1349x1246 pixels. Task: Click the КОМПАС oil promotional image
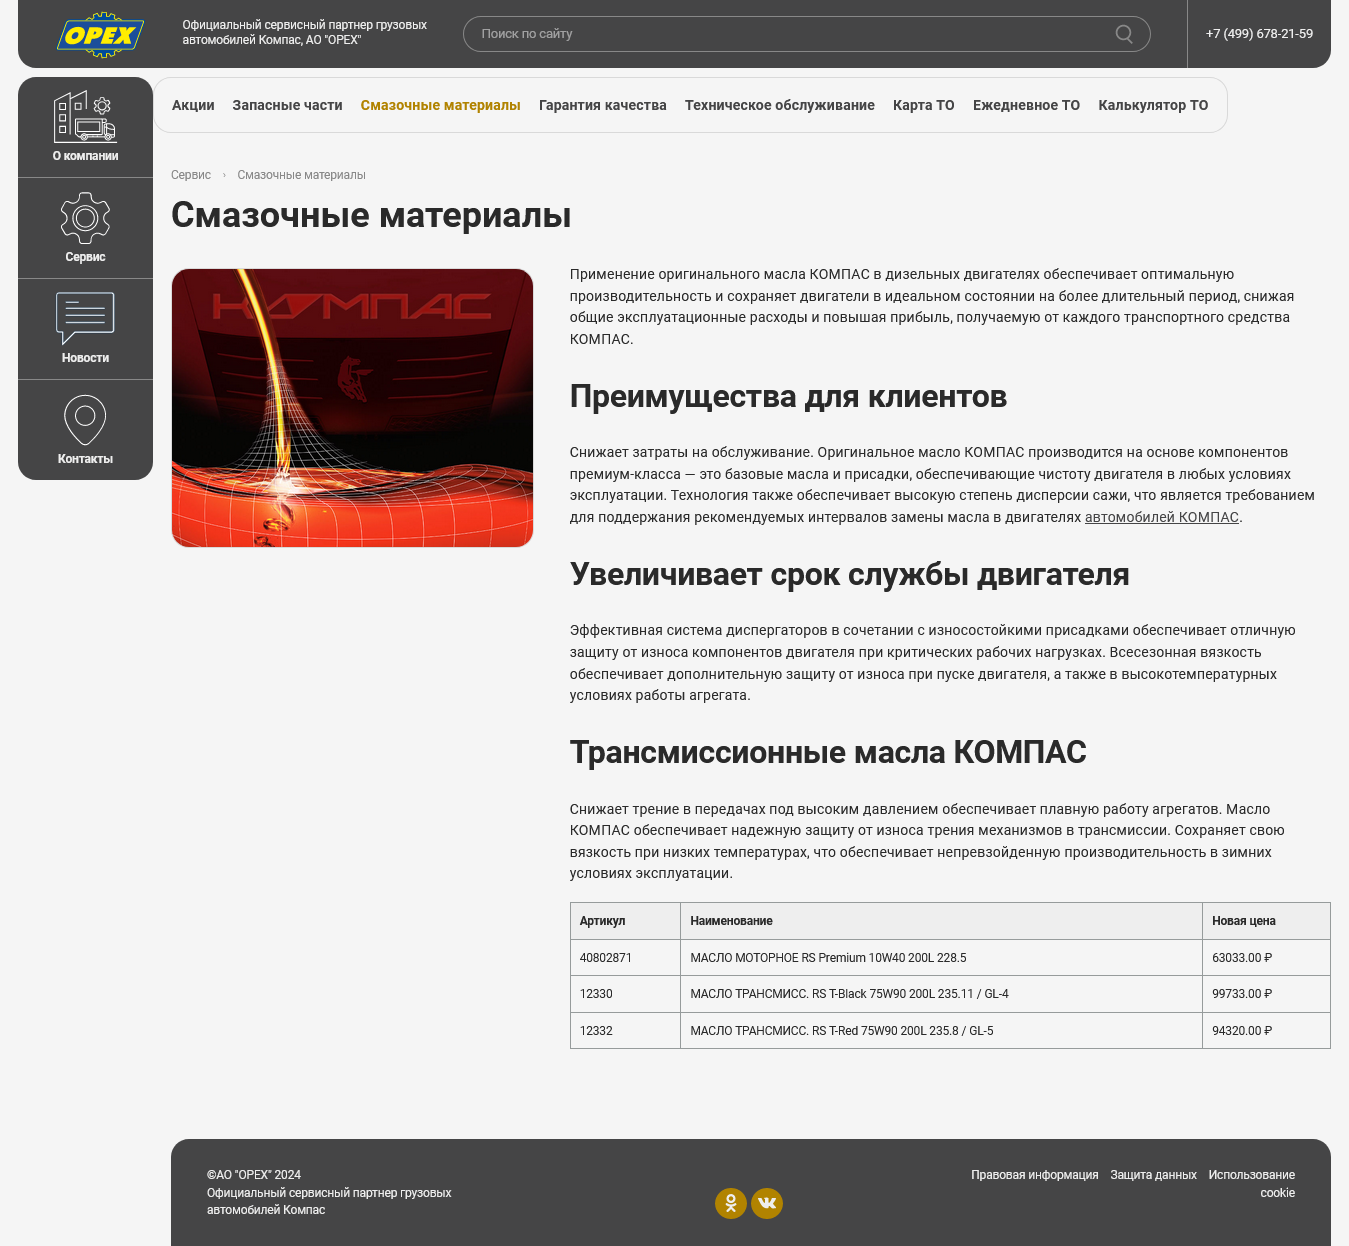353,407
